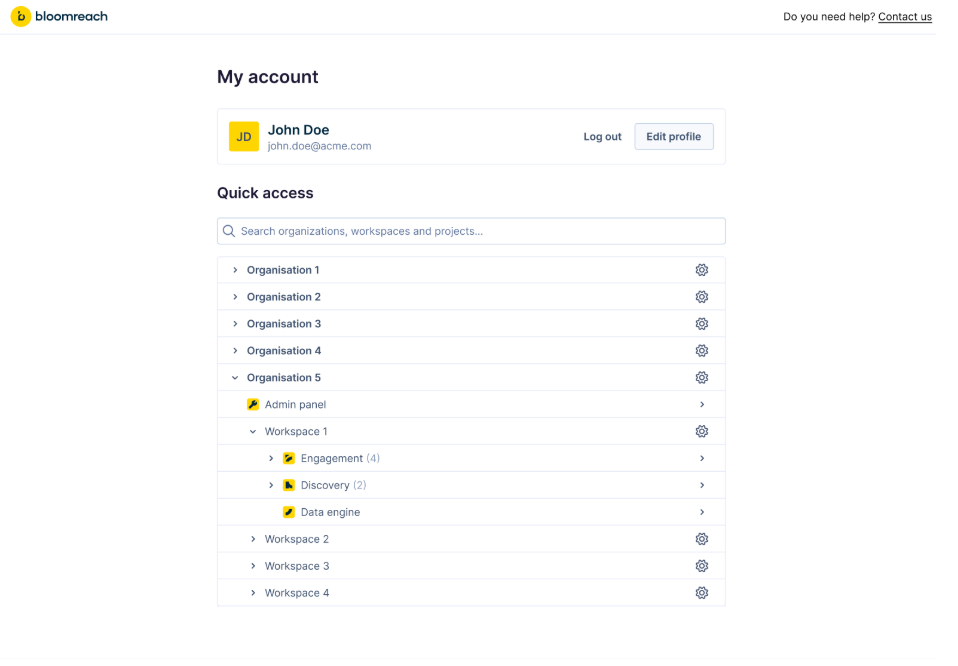
Task: Open Discovery via right arrow
Action: click(x=702, y=485)
